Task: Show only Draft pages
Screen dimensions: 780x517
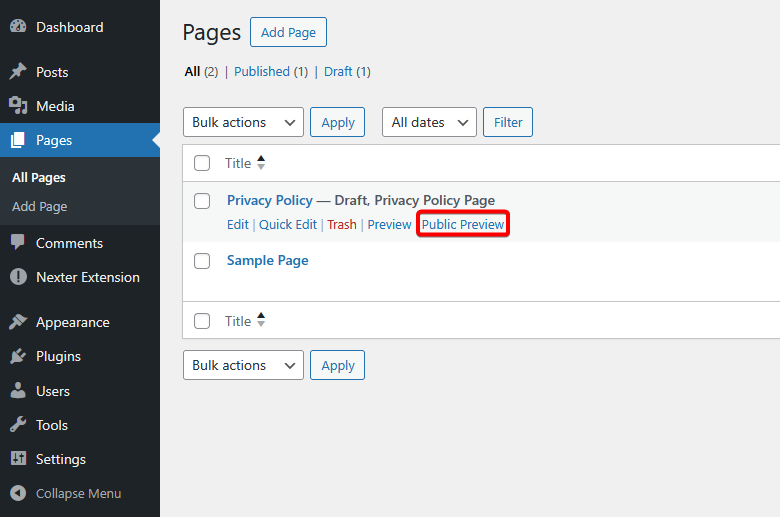Action: [338, 71]
